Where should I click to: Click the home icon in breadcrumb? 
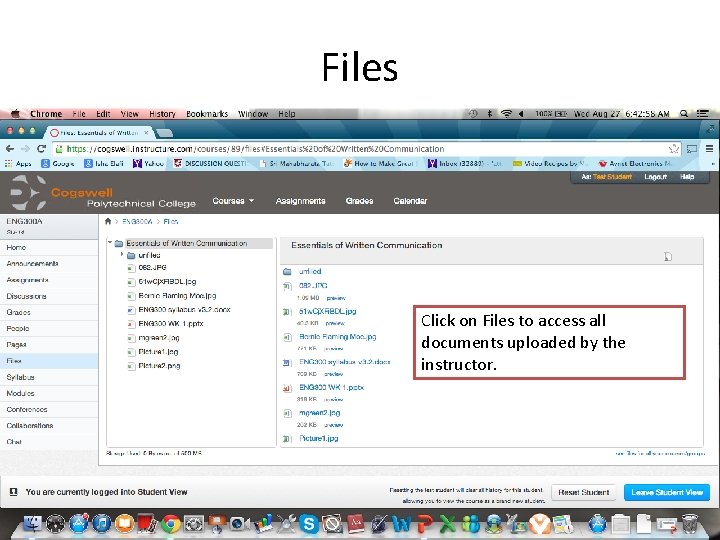pos(108,221)
